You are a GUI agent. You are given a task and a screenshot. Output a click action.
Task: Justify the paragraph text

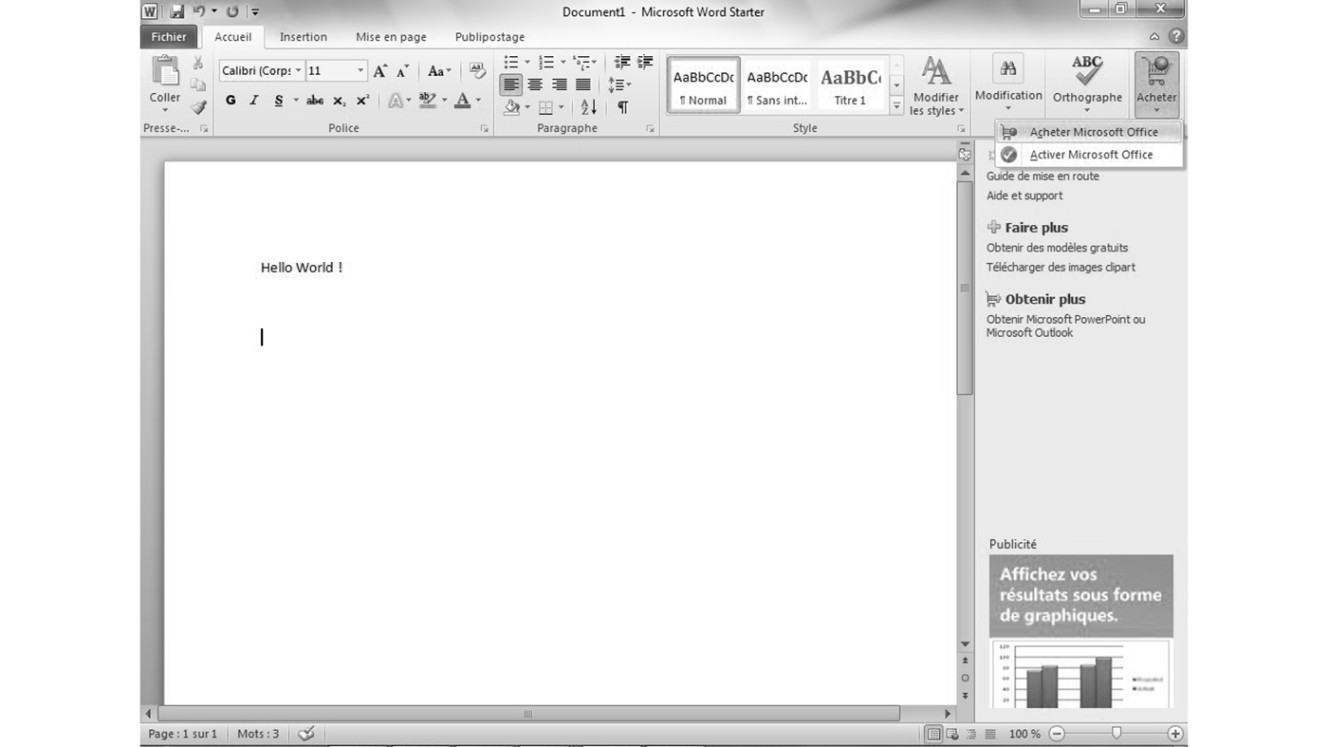coord(583,85)
